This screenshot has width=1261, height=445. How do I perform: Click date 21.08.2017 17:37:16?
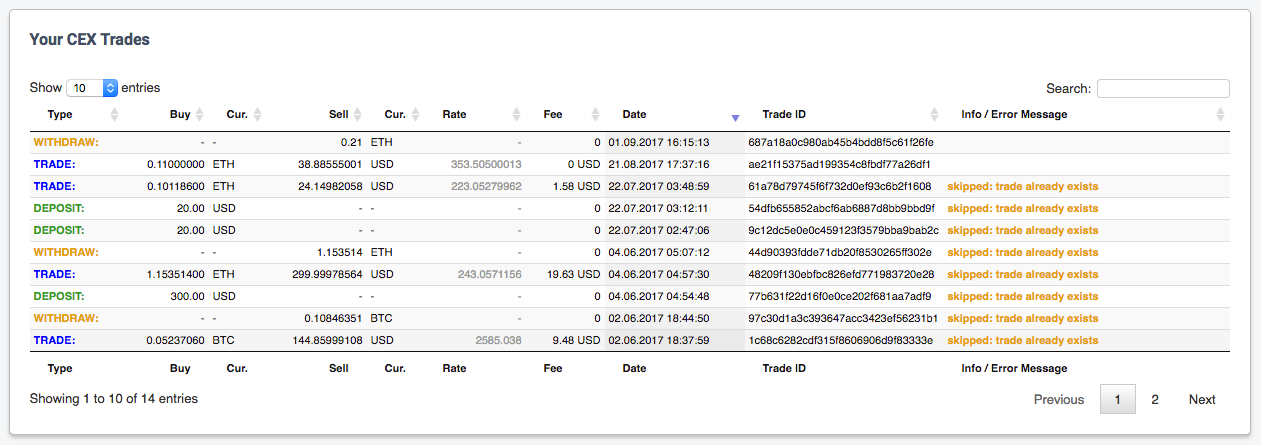point(658,164)
